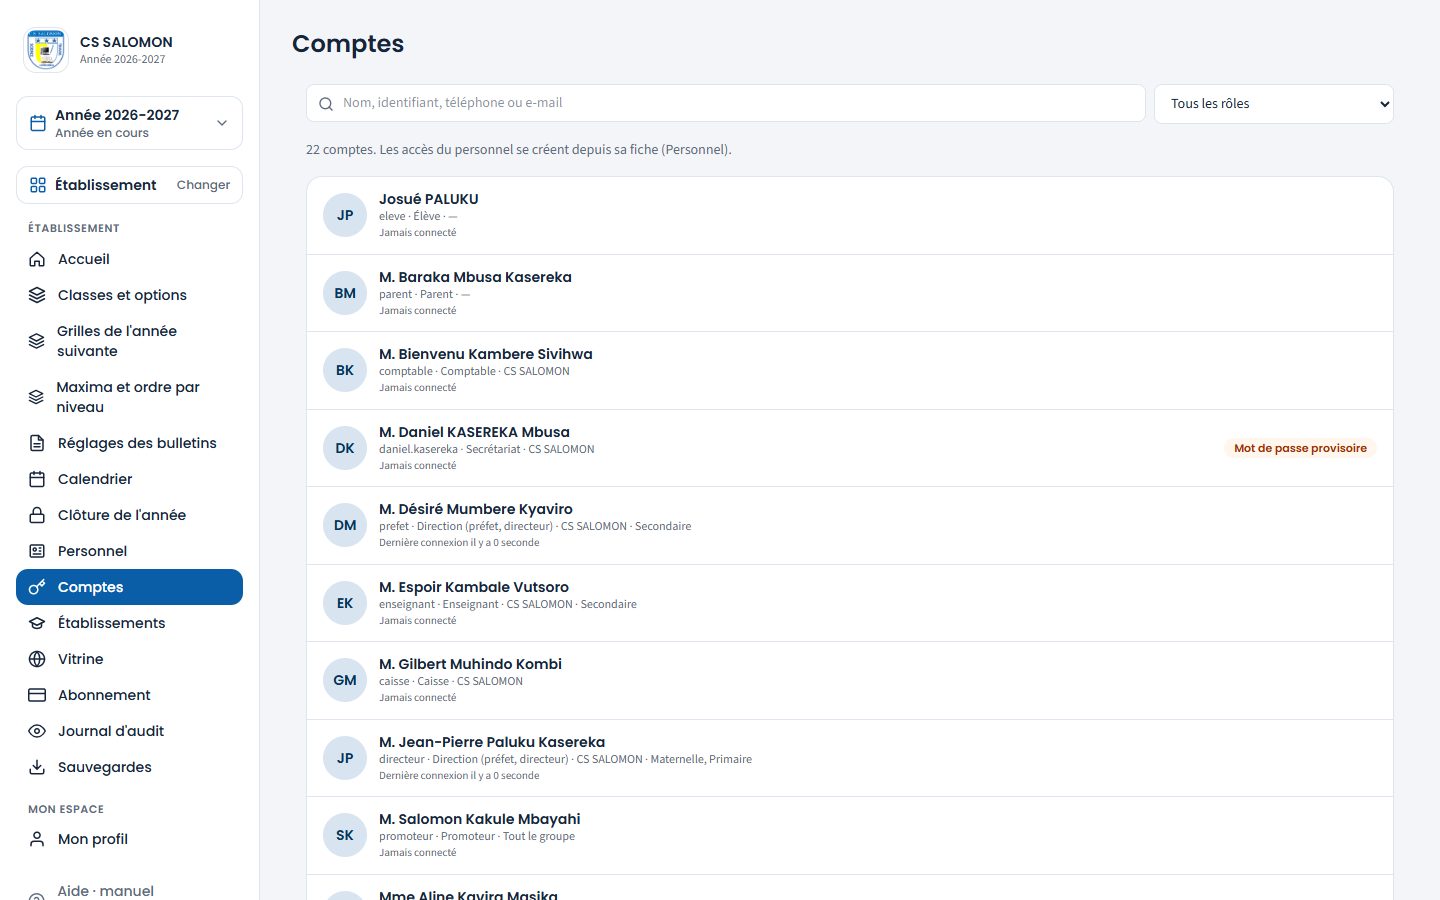Screen dimensions: 1440x900
Task: Open M. Bienvenu Kambere Sivihwa account
Action: pos(850,370)
